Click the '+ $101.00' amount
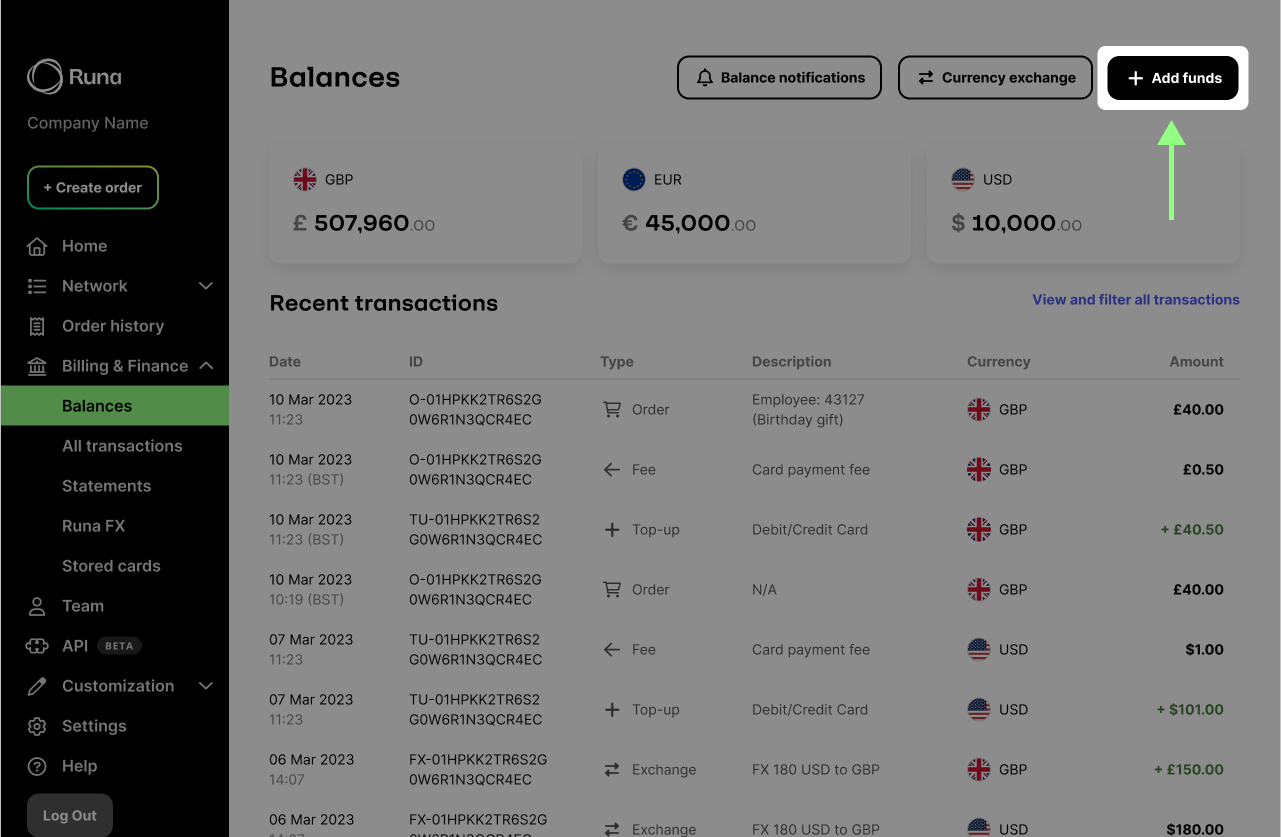Screen dimensions: 1281x837 pyautogui.click(x=1190, y=709)
